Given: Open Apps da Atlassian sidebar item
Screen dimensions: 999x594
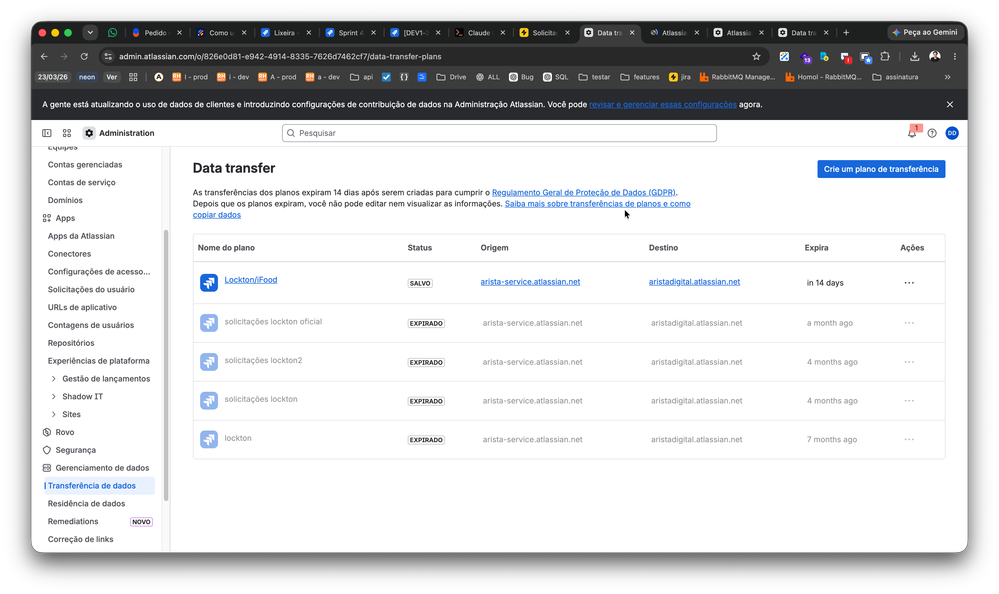Looking at the screenshot, I should pos(81,236).
